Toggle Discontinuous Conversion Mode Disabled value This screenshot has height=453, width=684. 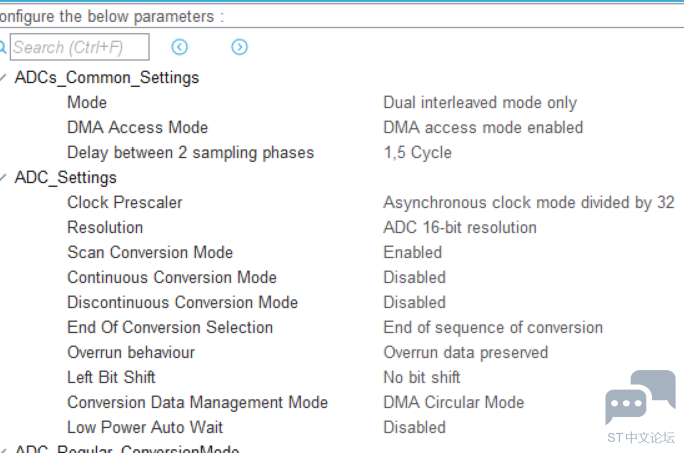(x=414, y=302)
